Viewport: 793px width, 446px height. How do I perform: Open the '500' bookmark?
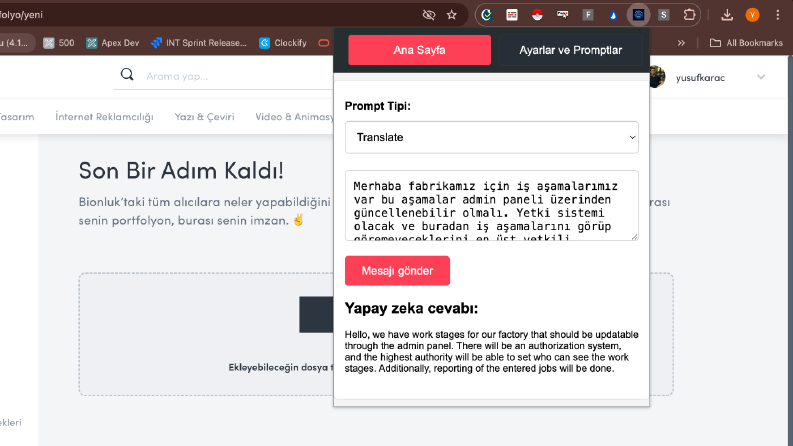[x=59, y=43]
